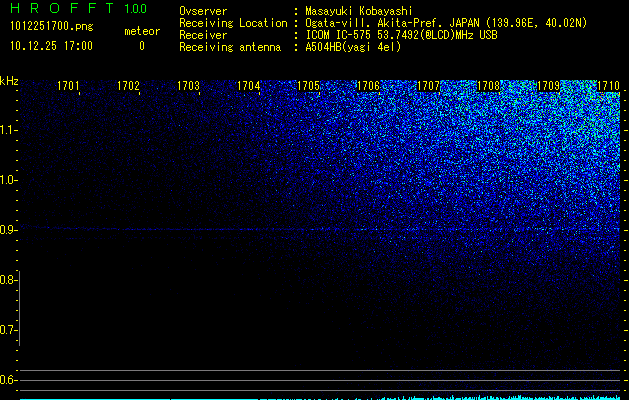Viewport: 629px width, 400px height.
Task: Click the date stamp 10.12.25 17:00
Action: coord(51,46)
